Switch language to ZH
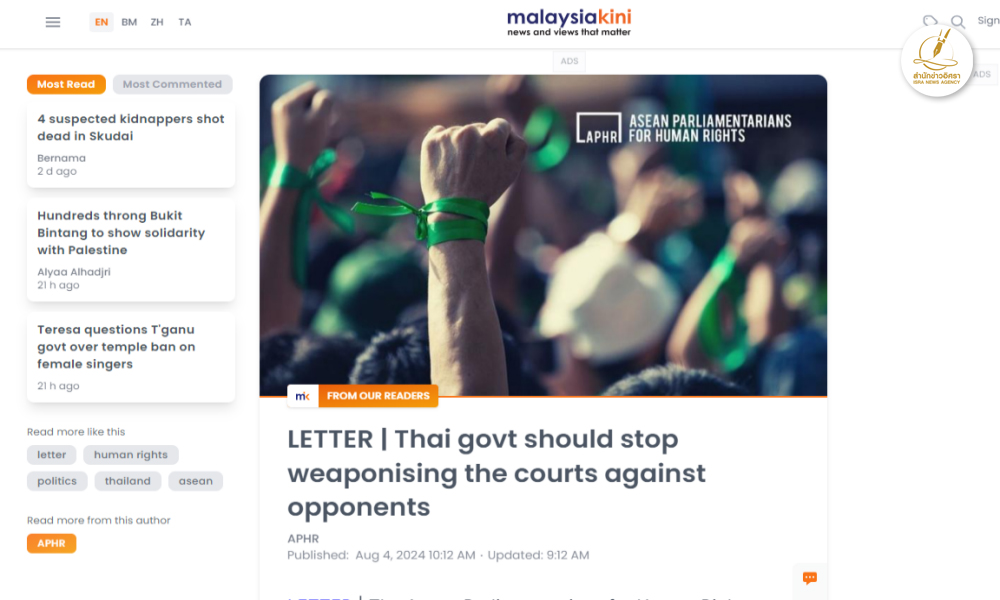Image resolution: width=1000 pixels, height=600 pixels. point(157,22)
